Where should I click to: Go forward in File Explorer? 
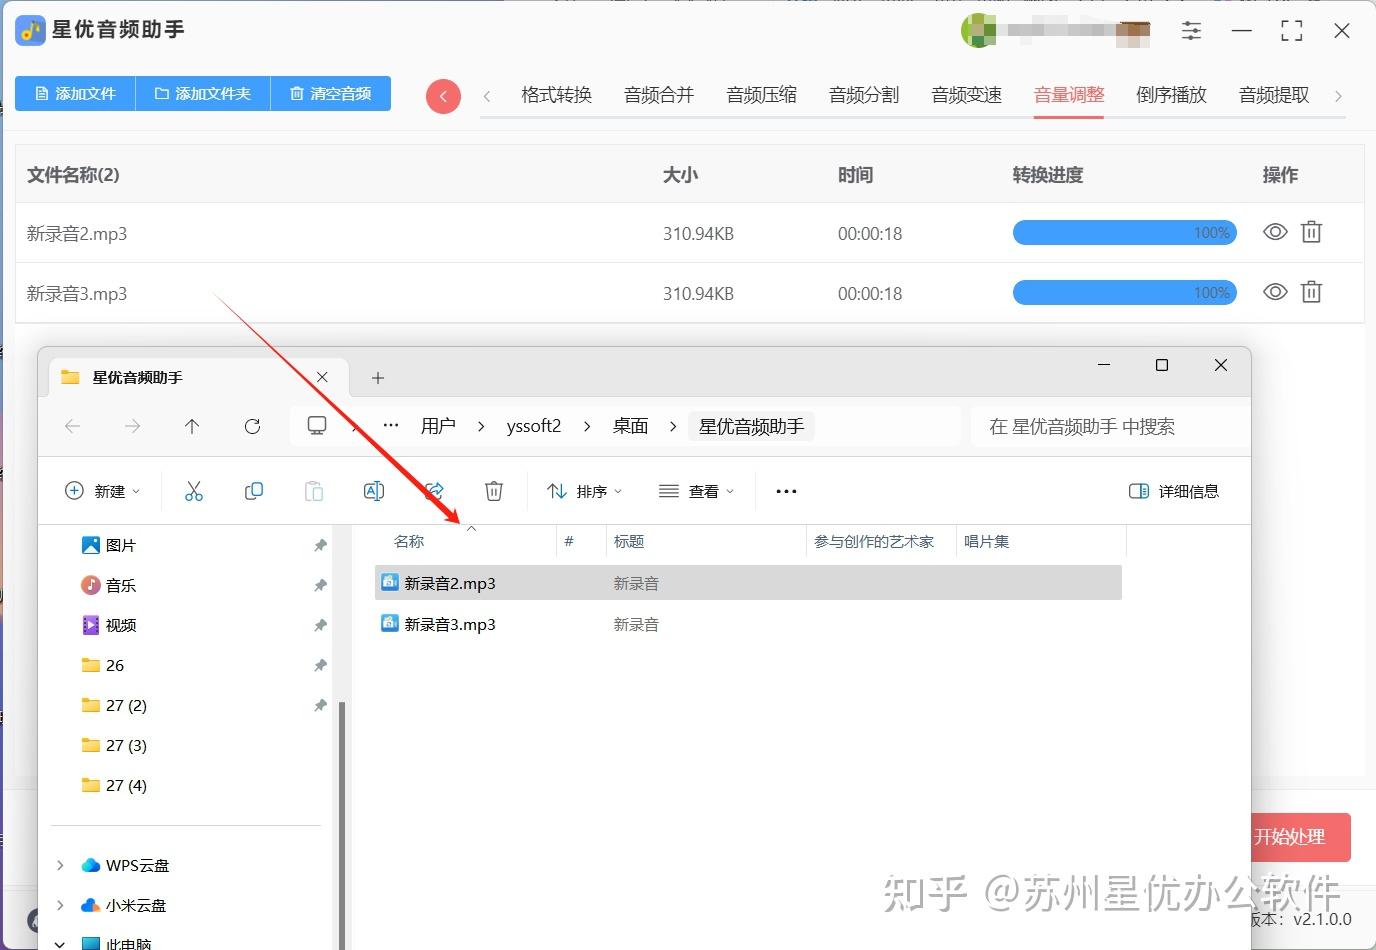click(132, 426)
